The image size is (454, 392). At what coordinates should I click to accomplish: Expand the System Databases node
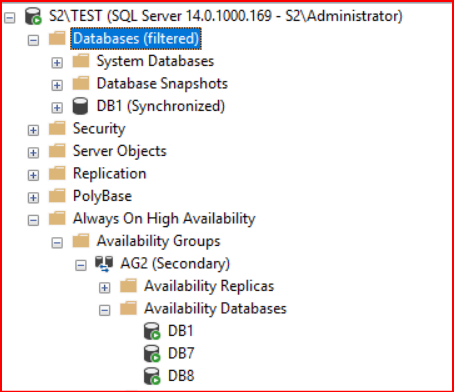[x=57, y=62]
